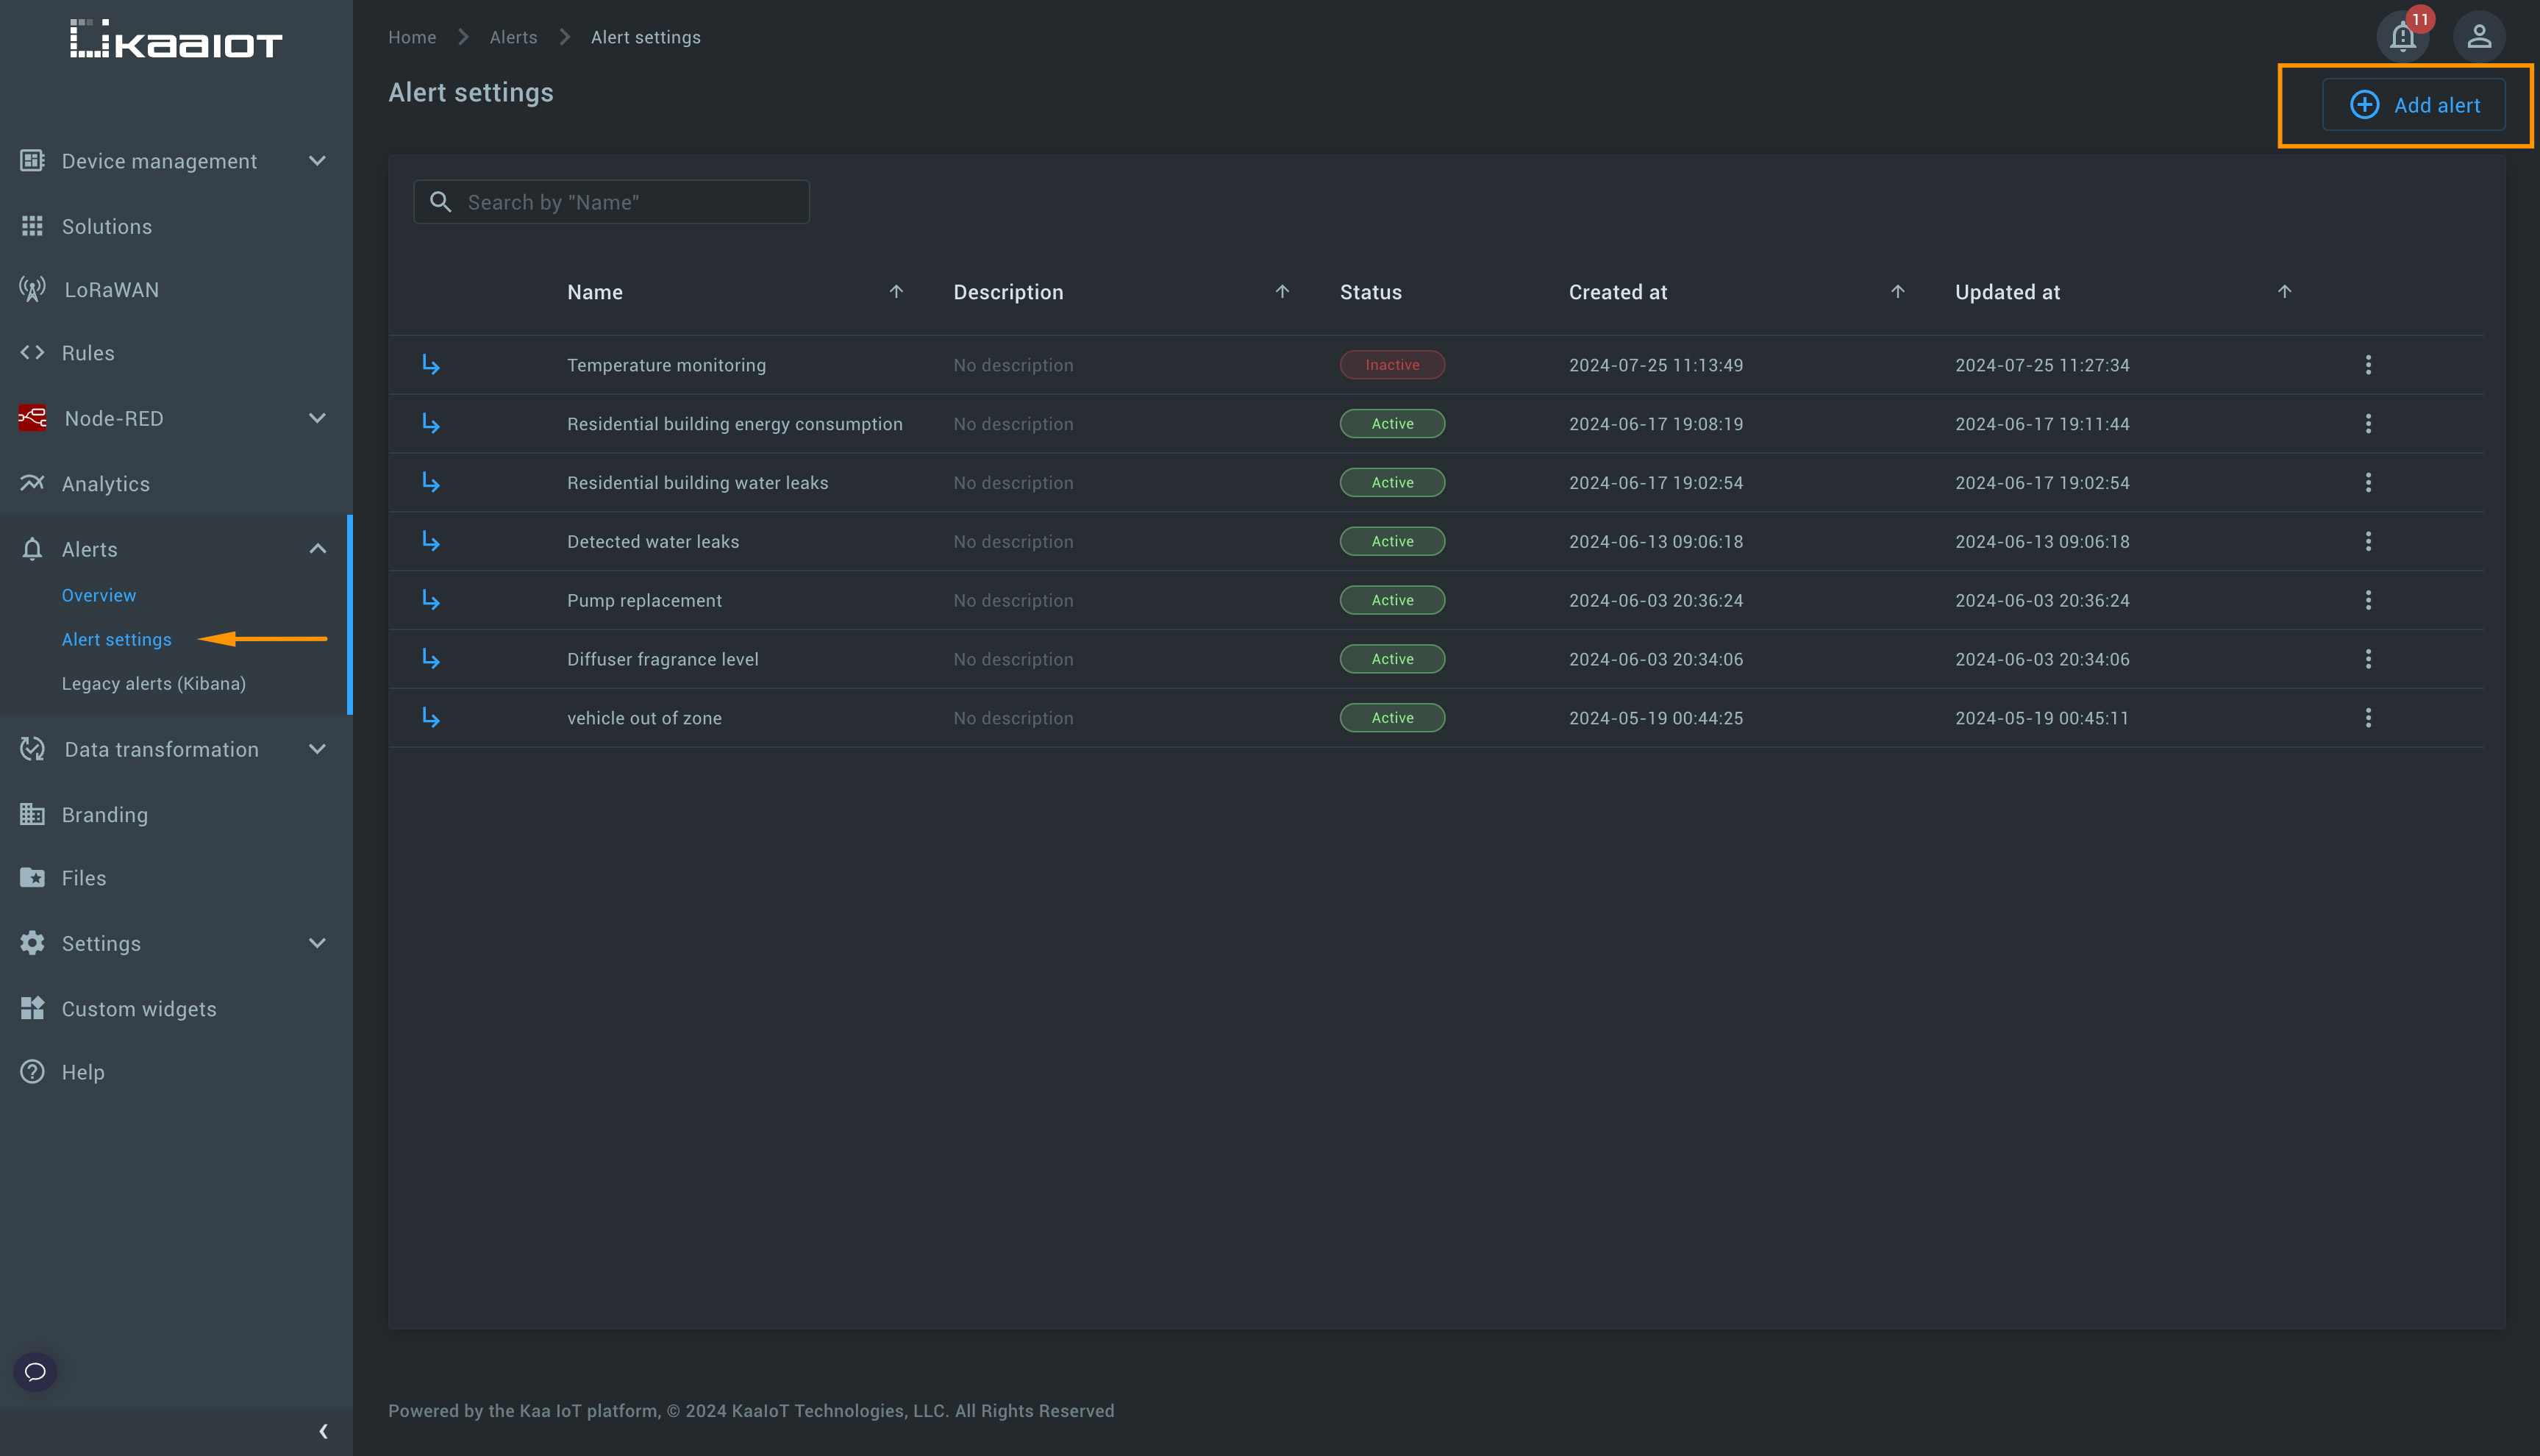Open actions menu for Residential building water leaks
2540x1456 pixels.
pos(2367,483)
